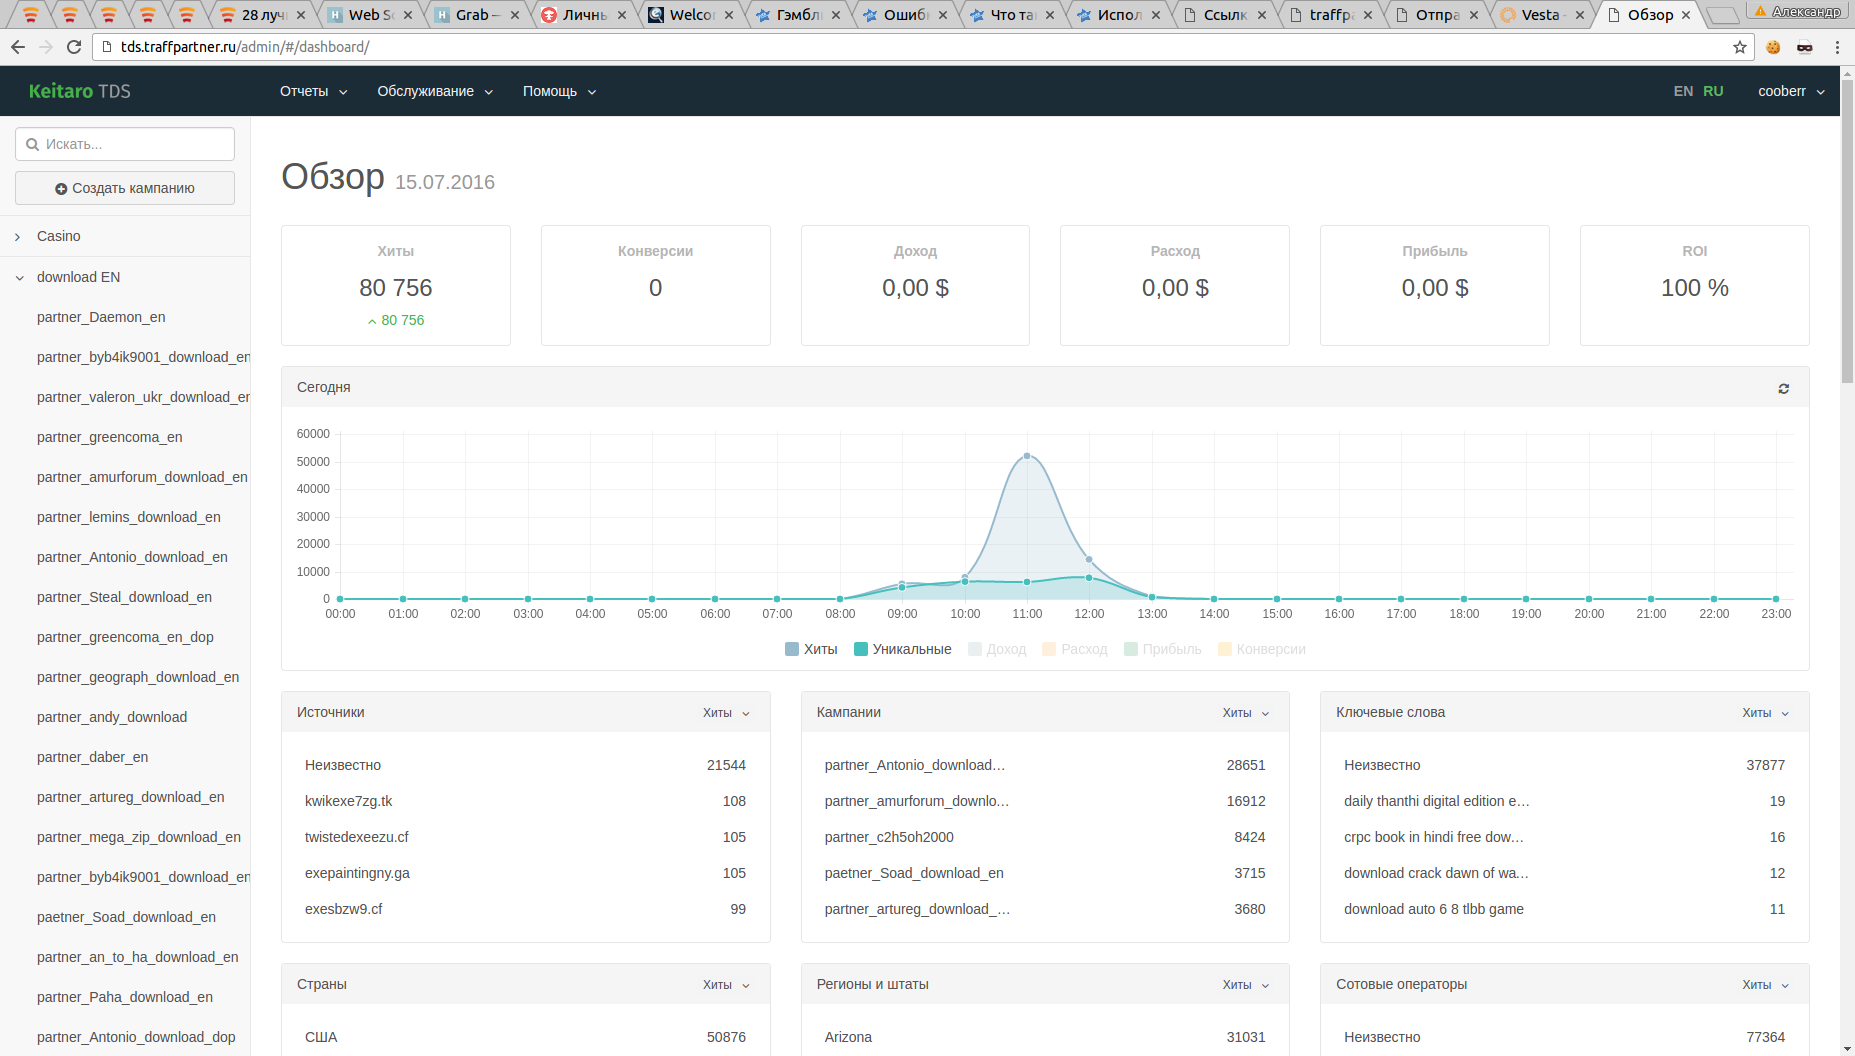Toggle Прибыль series in chart legend
This screenshot has height=1056, width=1855.
click(x=1163, y=649)
